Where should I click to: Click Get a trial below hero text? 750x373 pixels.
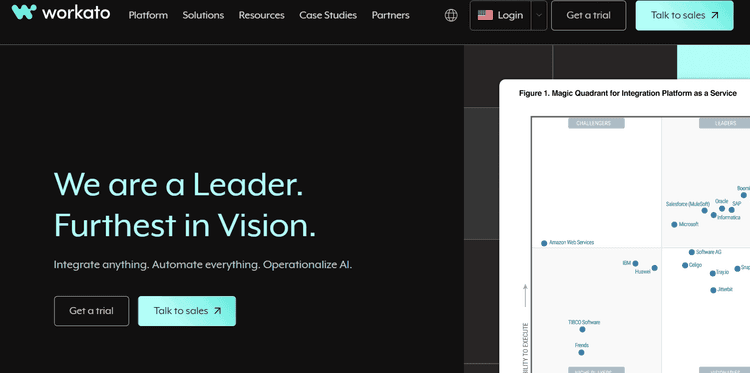tap(91, 311)
